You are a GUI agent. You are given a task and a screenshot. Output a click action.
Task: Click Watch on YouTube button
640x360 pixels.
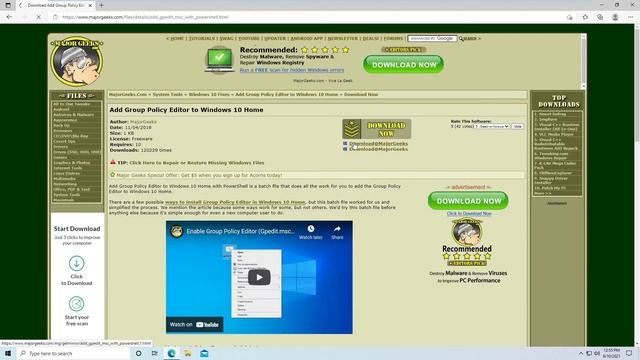pyautogui.click(x=195, y=324)
